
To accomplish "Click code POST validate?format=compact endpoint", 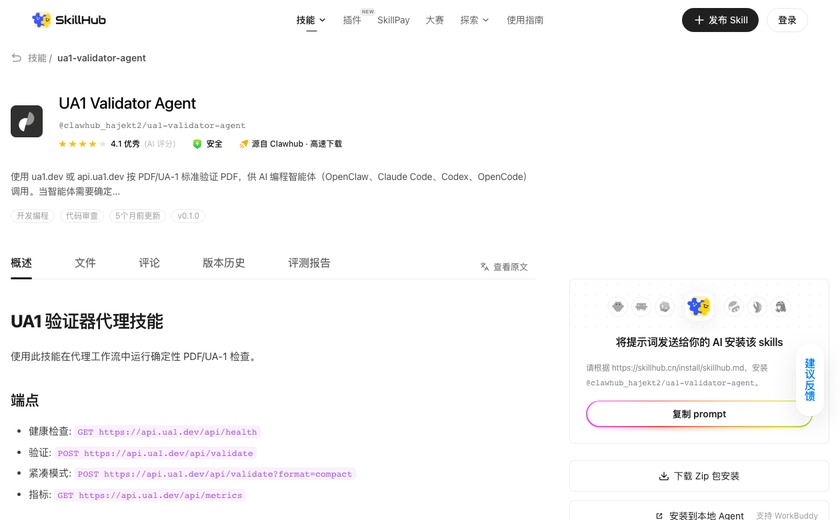I will click(215, 474).
